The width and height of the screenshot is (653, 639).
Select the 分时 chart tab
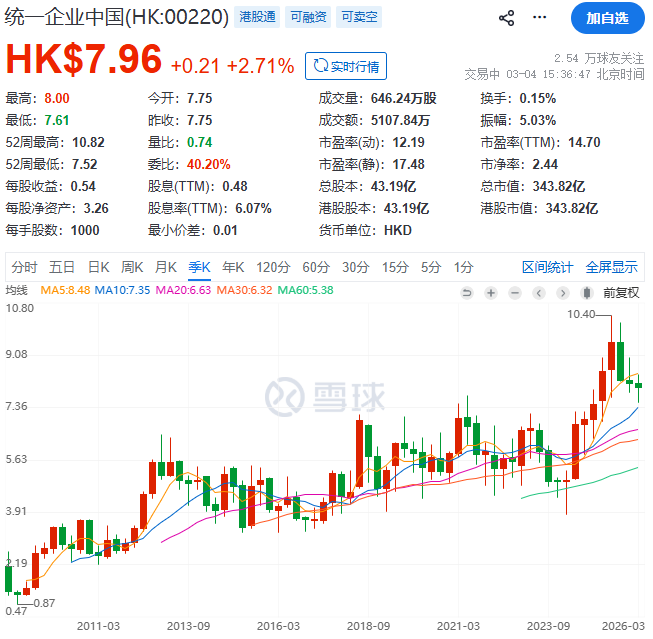click(x=24, y=267)
